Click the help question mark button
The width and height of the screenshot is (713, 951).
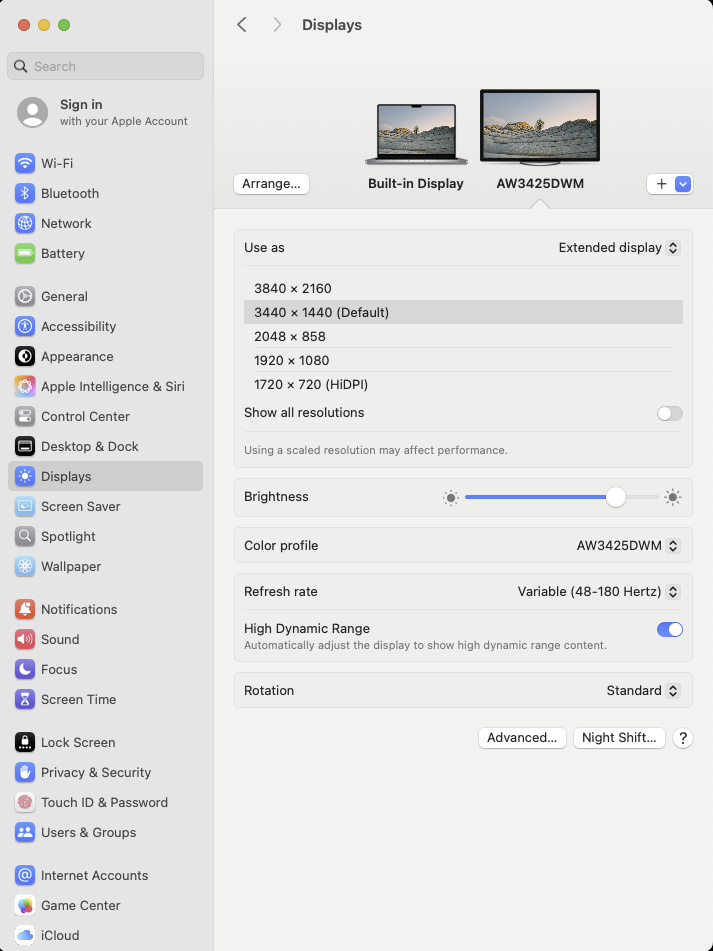pos(683,738)
